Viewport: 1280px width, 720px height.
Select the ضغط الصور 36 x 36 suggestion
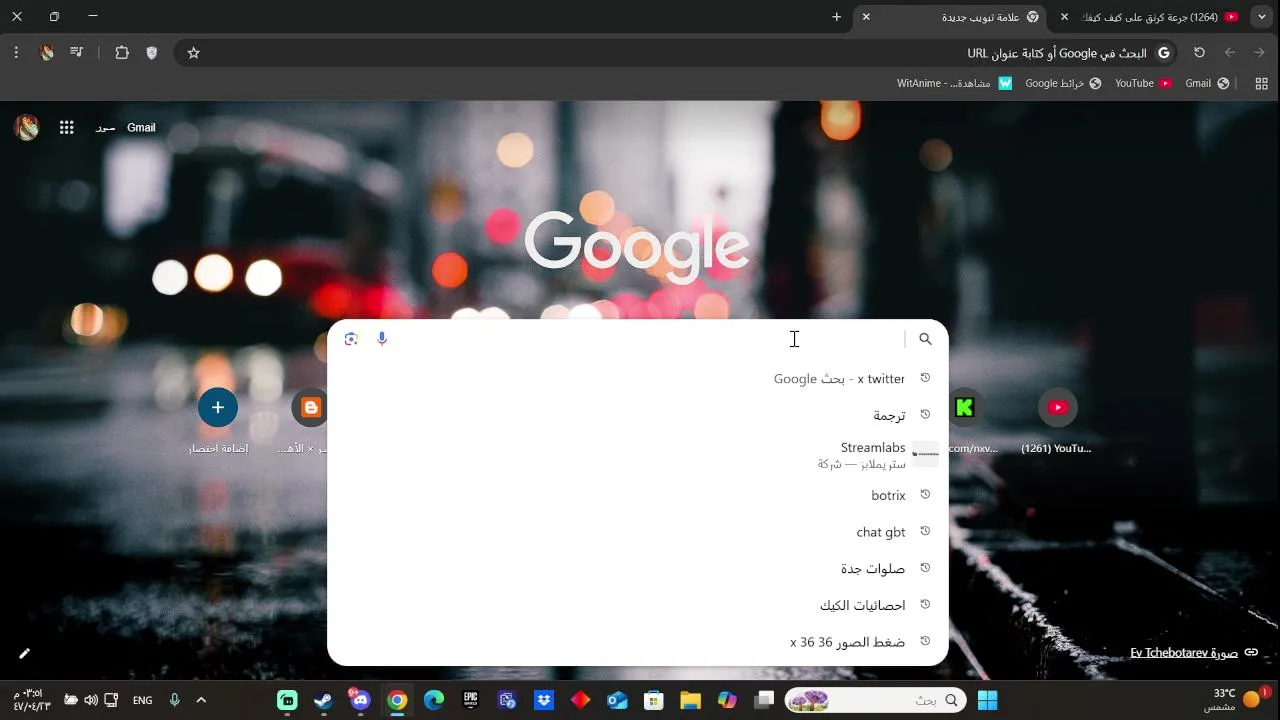[x=638, y=642]
